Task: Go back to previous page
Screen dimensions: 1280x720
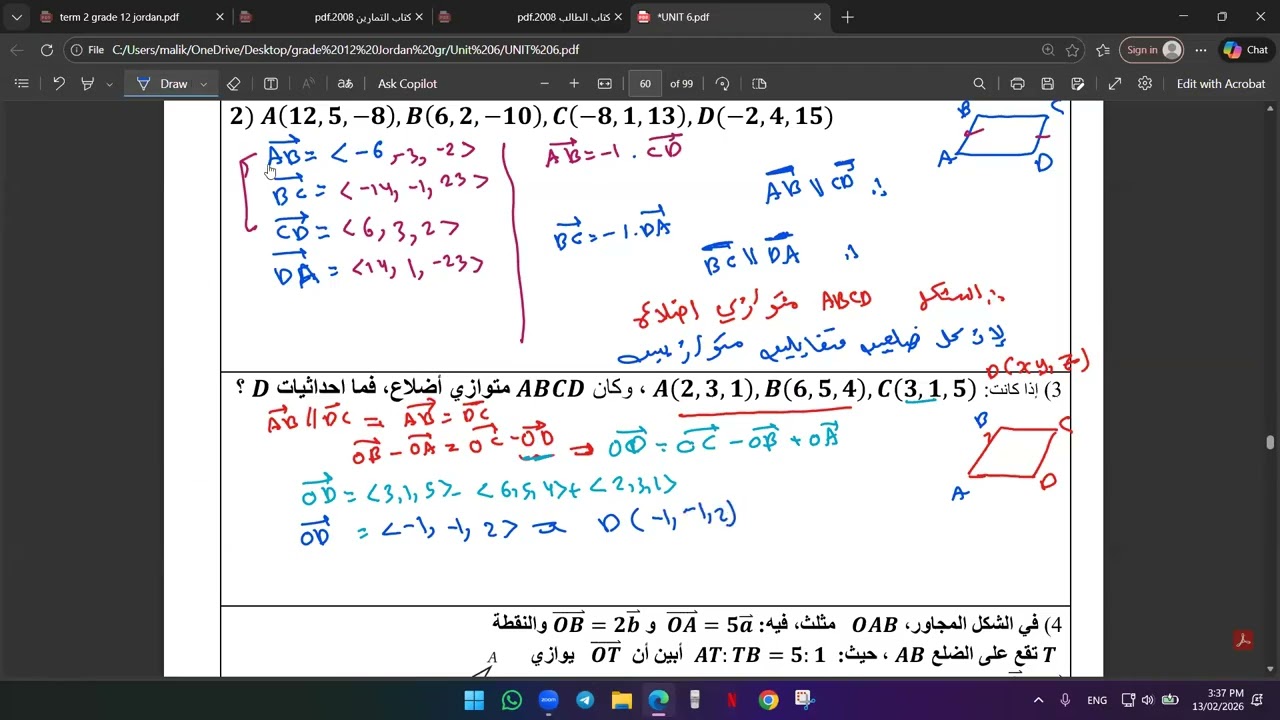Action: coord(17,50)
